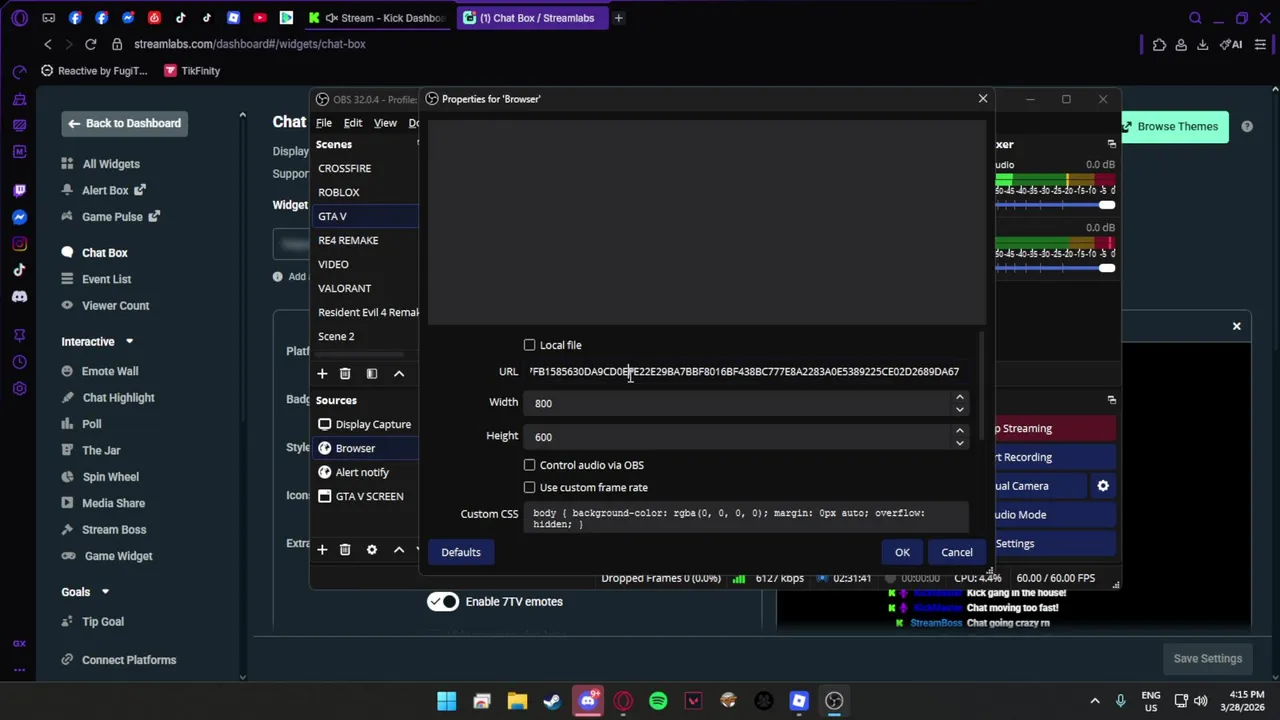Open TikFinity bookmark
Screen dimensions: 1280x720
pyautogui.click(x=191, y=71)
